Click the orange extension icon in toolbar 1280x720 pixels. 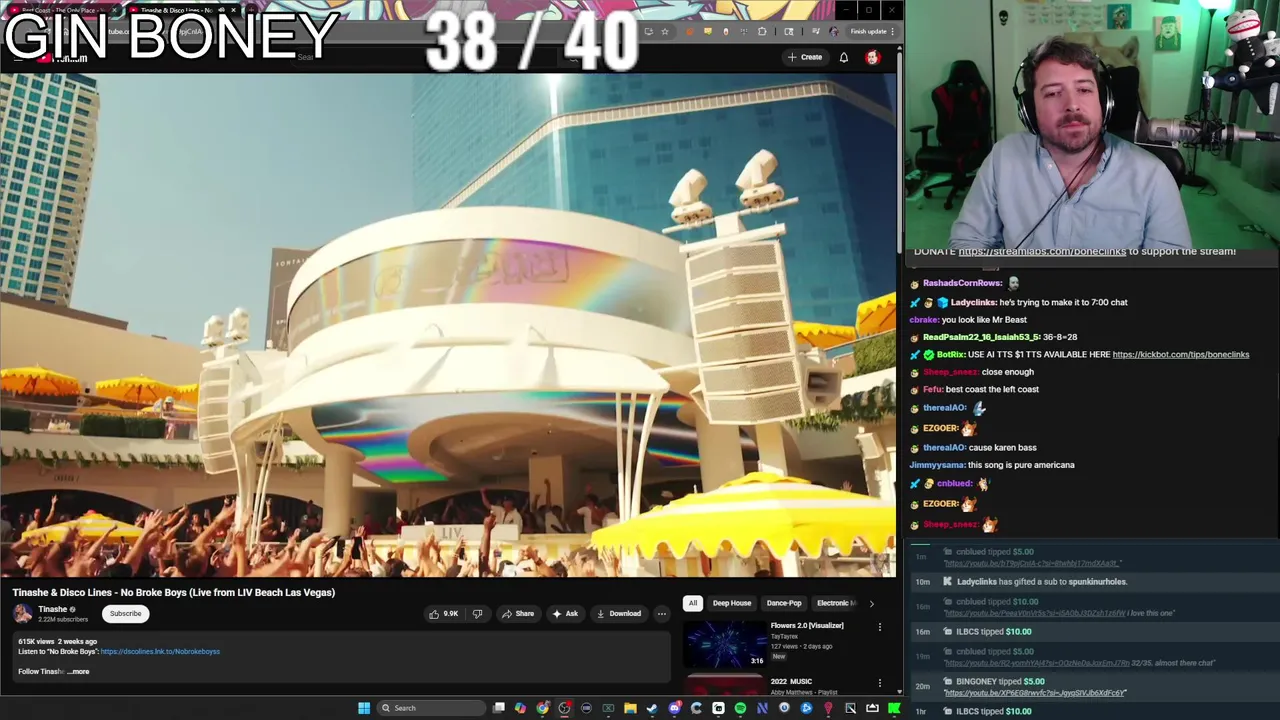(689, 31)
